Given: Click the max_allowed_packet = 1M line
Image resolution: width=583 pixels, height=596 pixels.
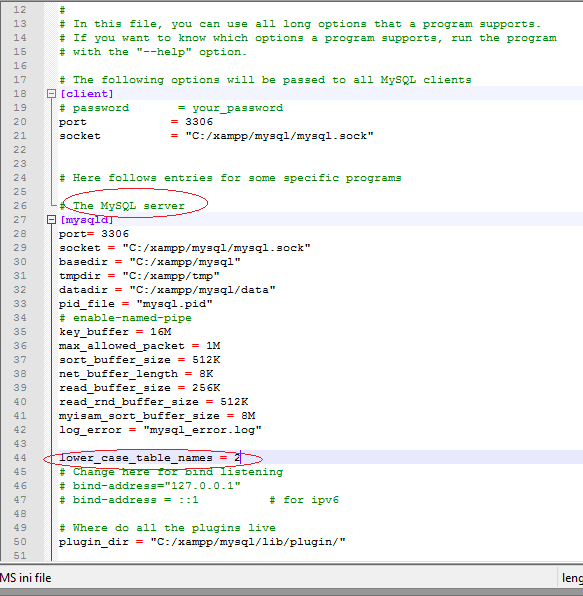Looking at the screenshot, I should 139,346.
